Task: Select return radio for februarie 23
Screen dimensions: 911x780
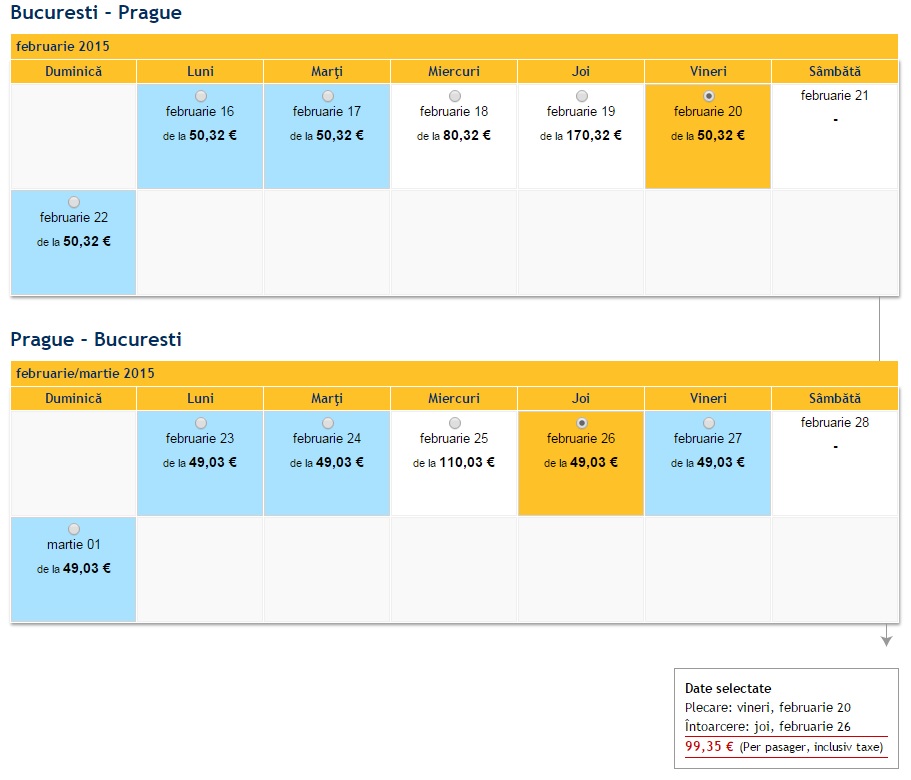Action: pos(201,423)
